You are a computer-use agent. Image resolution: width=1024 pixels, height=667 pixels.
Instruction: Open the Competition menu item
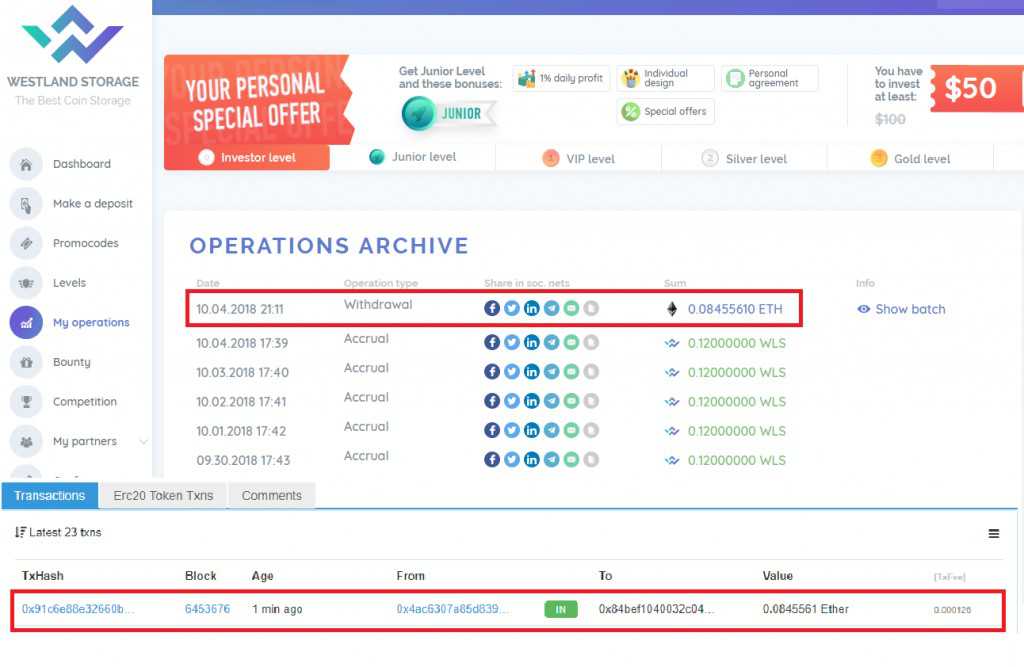pos(85,402)
